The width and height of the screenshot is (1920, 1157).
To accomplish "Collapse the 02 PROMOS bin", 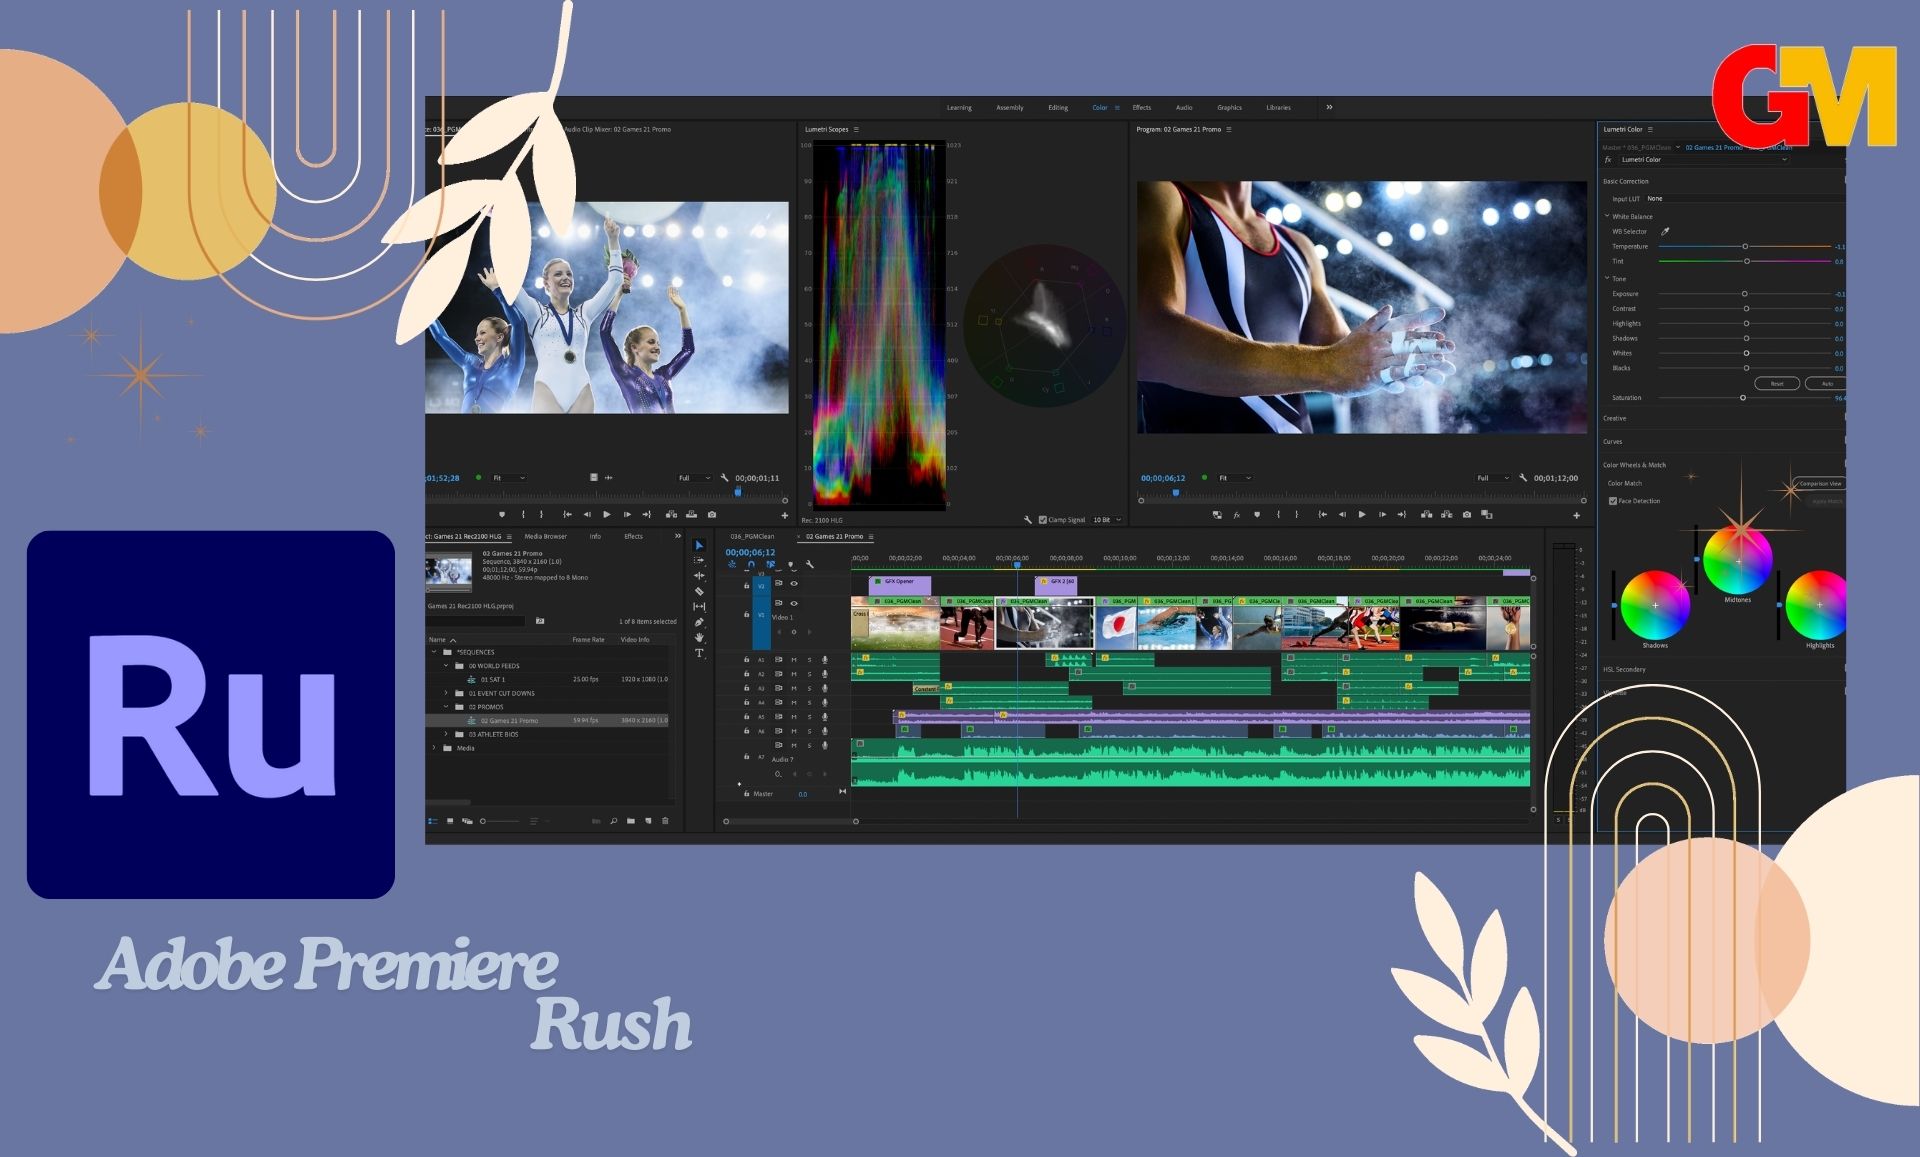I will (447, 707).
